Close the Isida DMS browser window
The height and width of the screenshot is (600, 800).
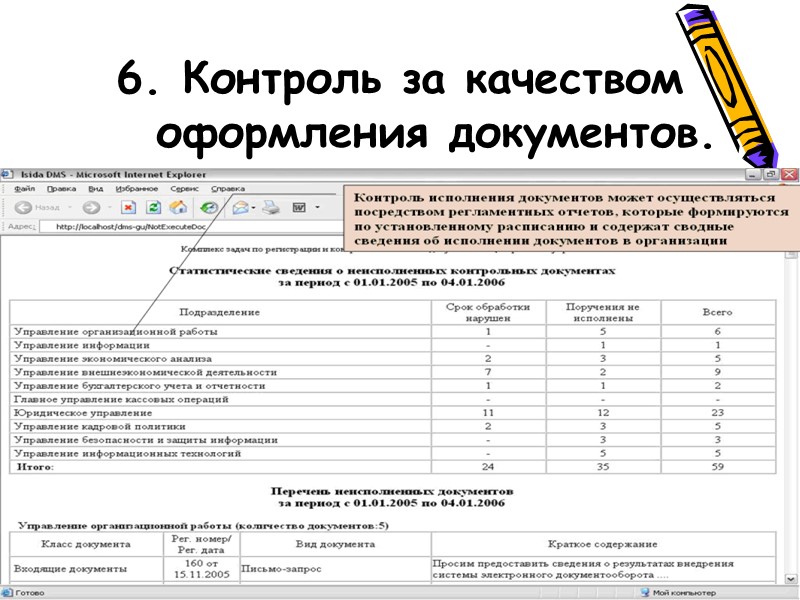click(789, 174)
